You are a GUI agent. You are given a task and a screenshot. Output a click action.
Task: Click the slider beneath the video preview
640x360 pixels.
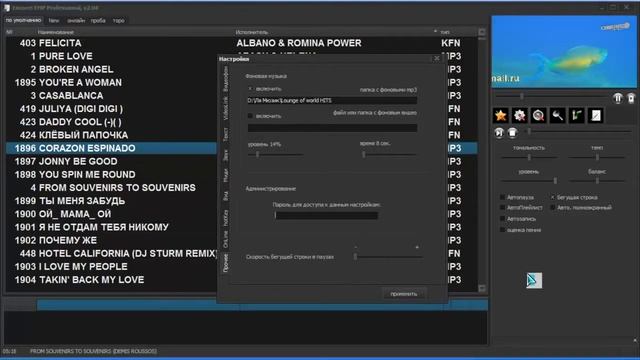point(551,96)
